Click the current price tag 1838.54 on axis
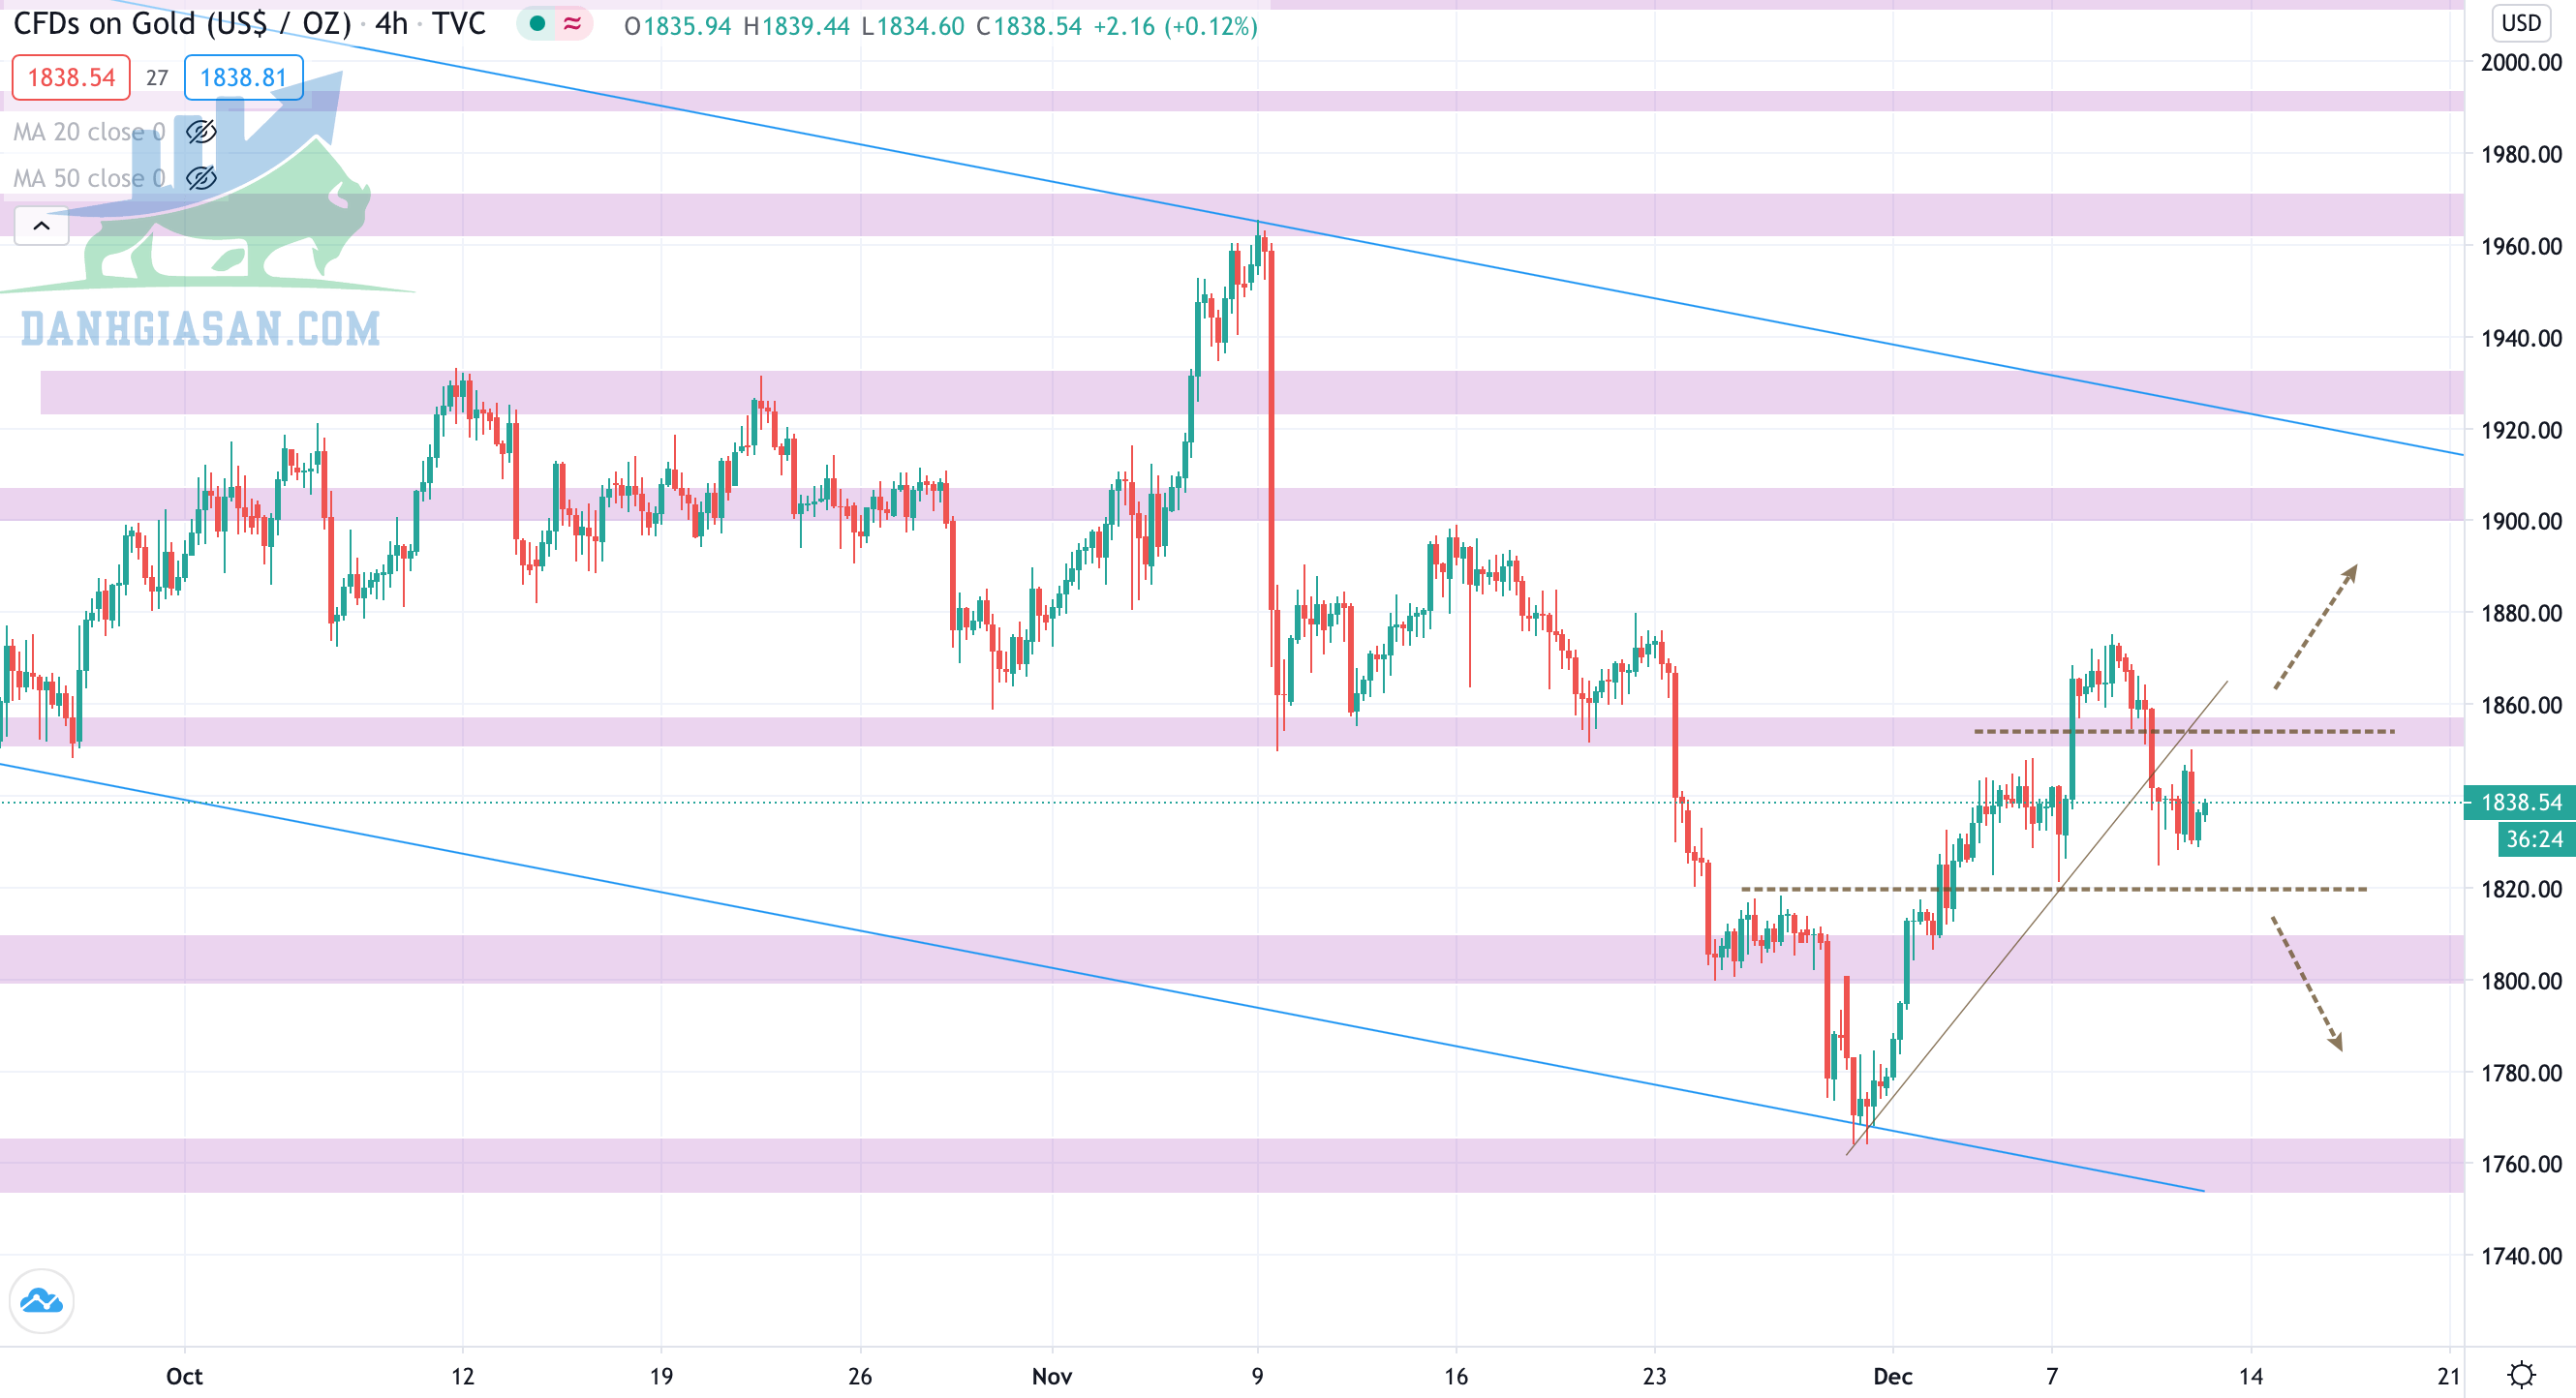Screen dimensions: 2576x1398 click(x=2520, y=802)
